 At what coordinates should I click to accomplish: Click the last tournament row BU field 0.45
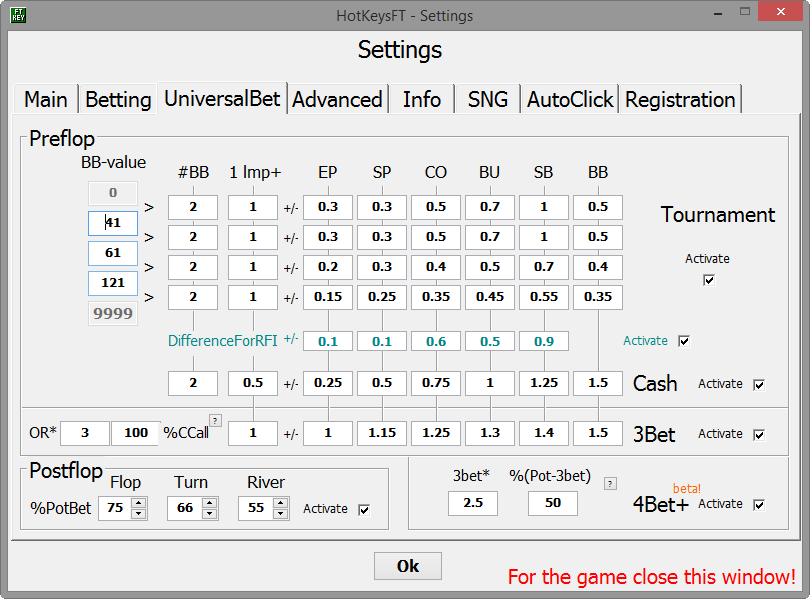point(490,297)
